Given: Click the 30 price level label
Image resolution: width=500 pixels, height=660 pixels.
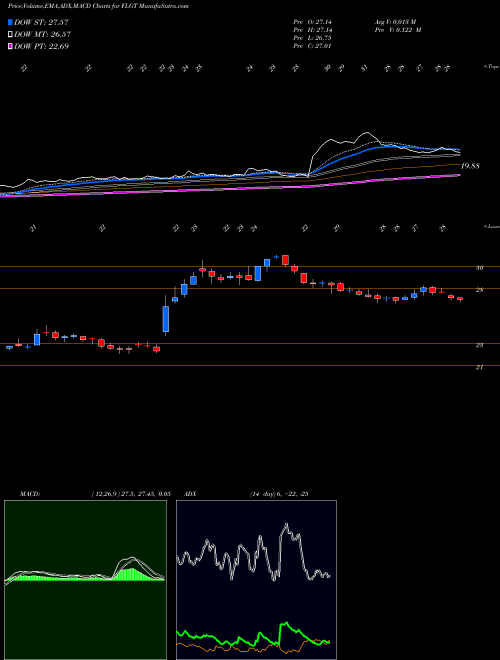Looking at the screenshot, I should coord(479,268).
